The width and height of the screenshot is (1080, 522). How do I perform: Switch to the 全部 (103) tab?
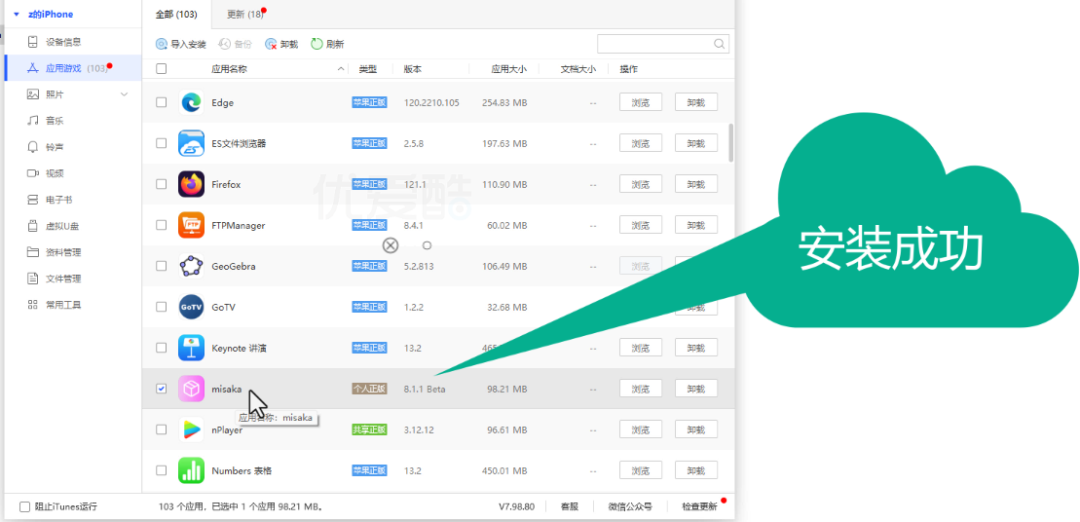(176, 14)
